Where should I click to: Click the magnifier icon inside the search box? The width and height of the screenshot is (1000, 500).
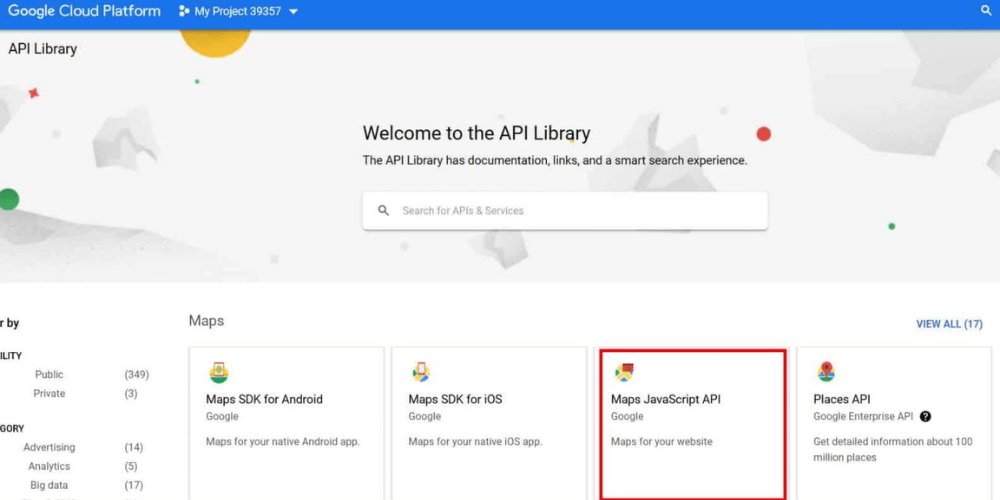[383, 210]
